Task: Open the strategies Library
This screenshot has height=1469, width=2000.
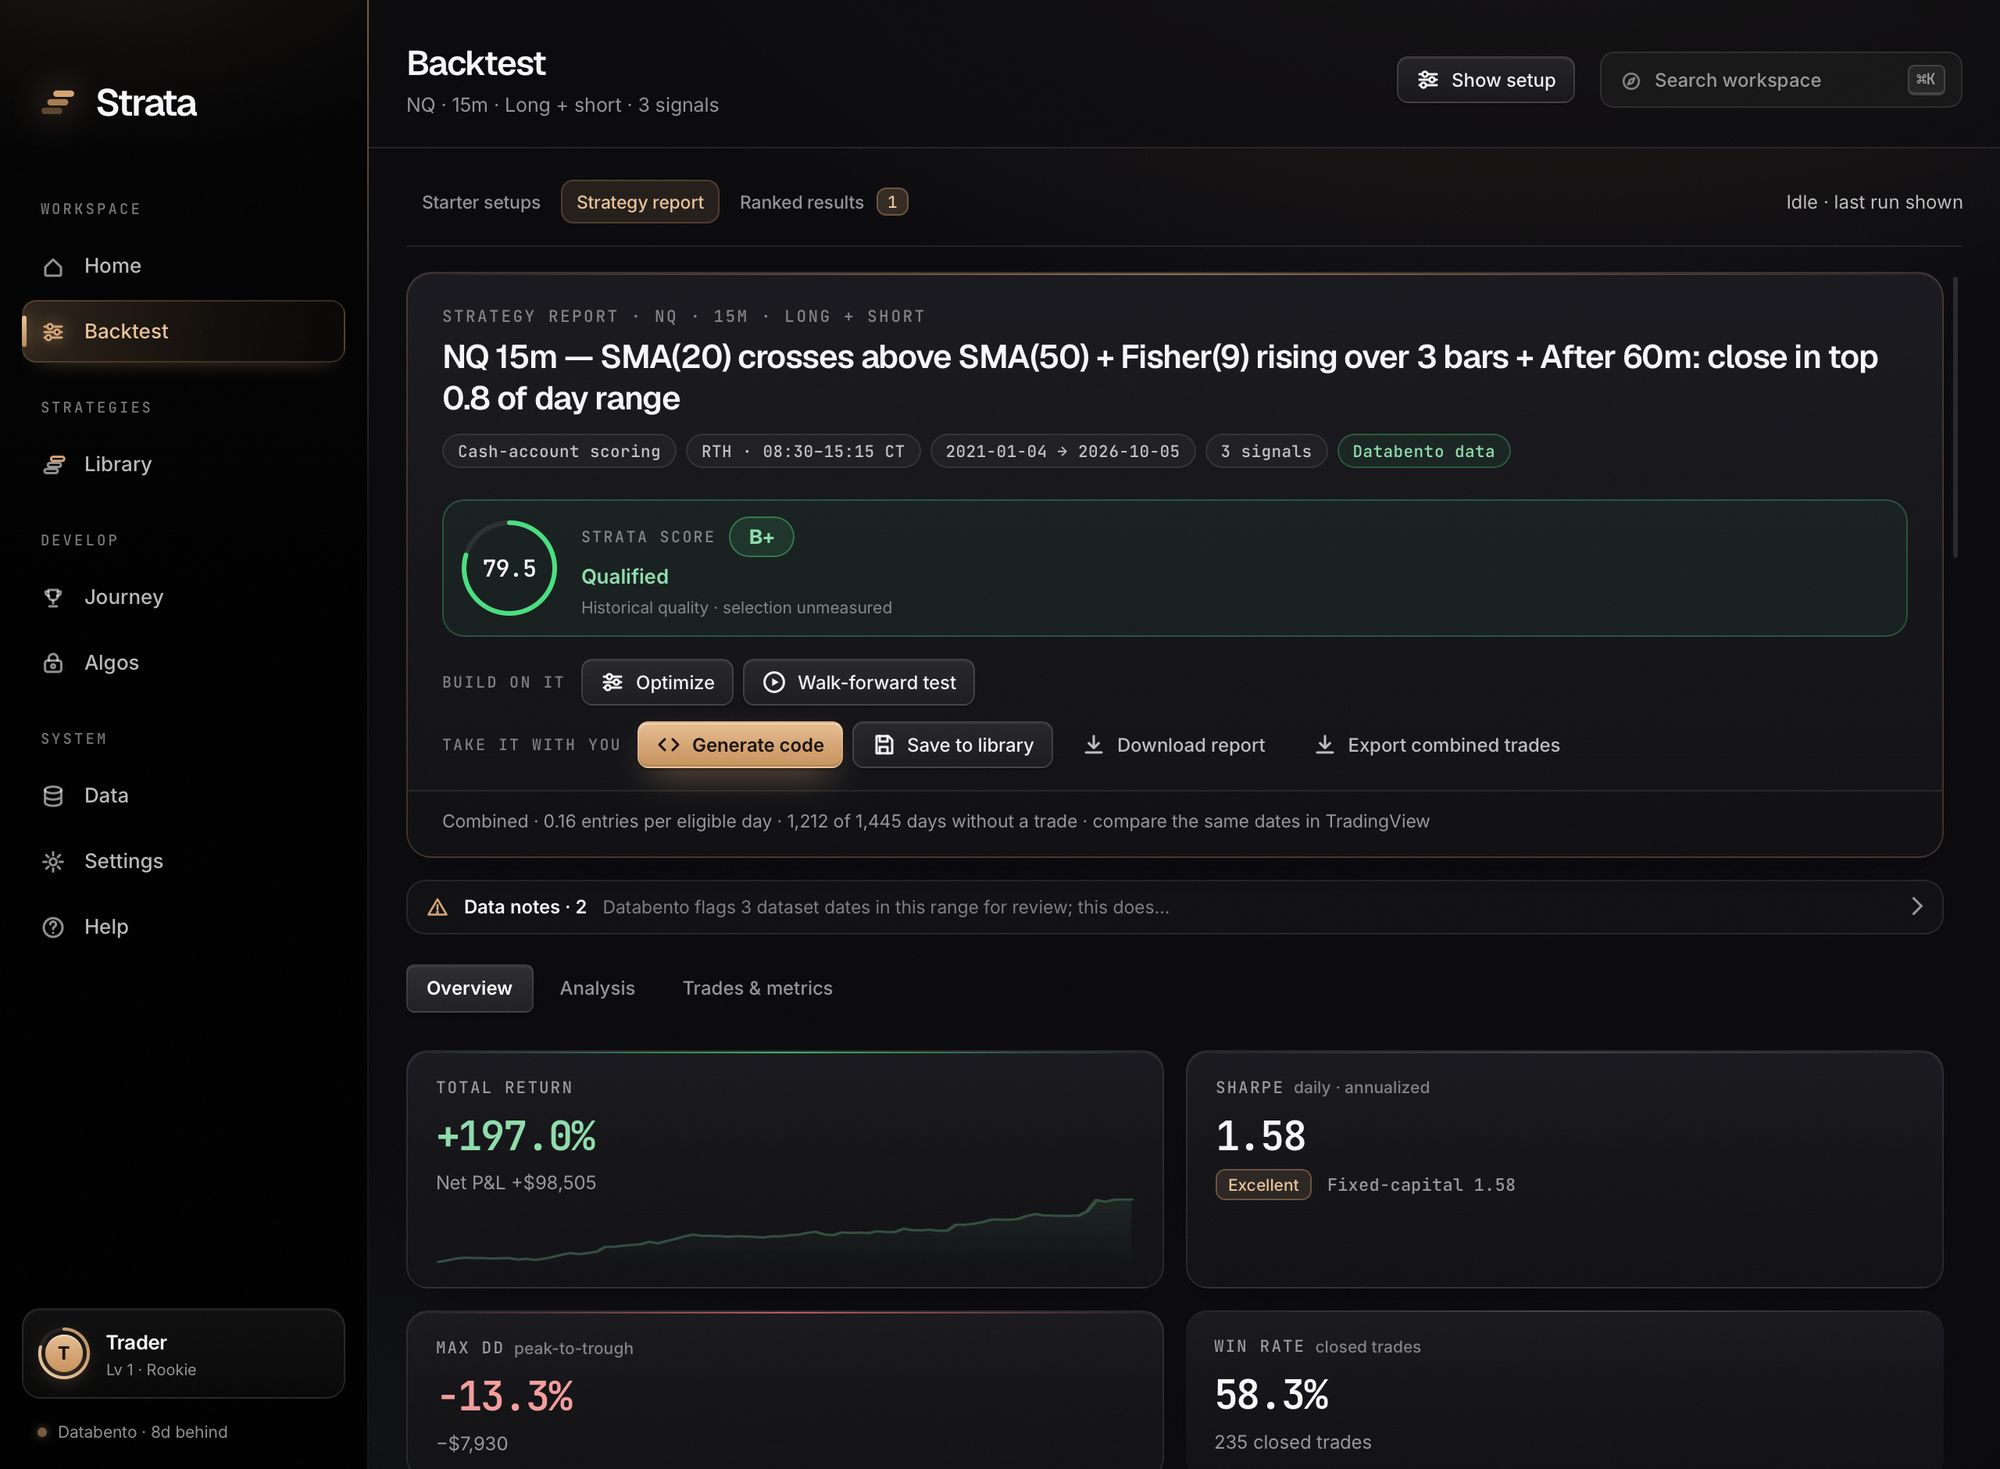Action: pyautogui.click(x=183, y=464)
